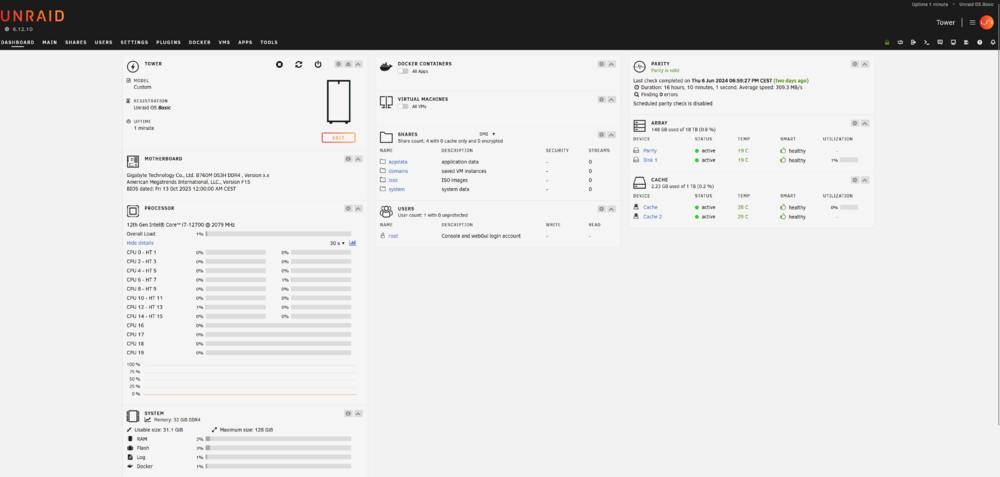The image size is (1000, 477).
Task: Toggle the All Apps switch
Action: tap(403, 71)
